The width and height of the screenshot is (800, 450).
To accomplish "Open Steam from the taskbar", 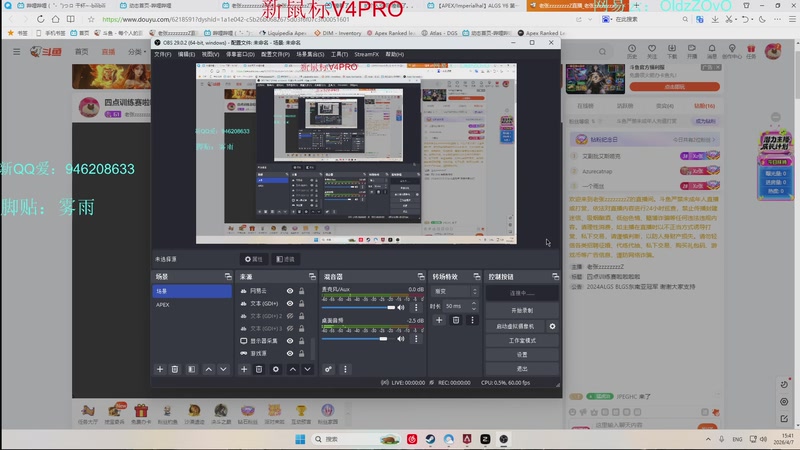I will [x=431, y=439].
